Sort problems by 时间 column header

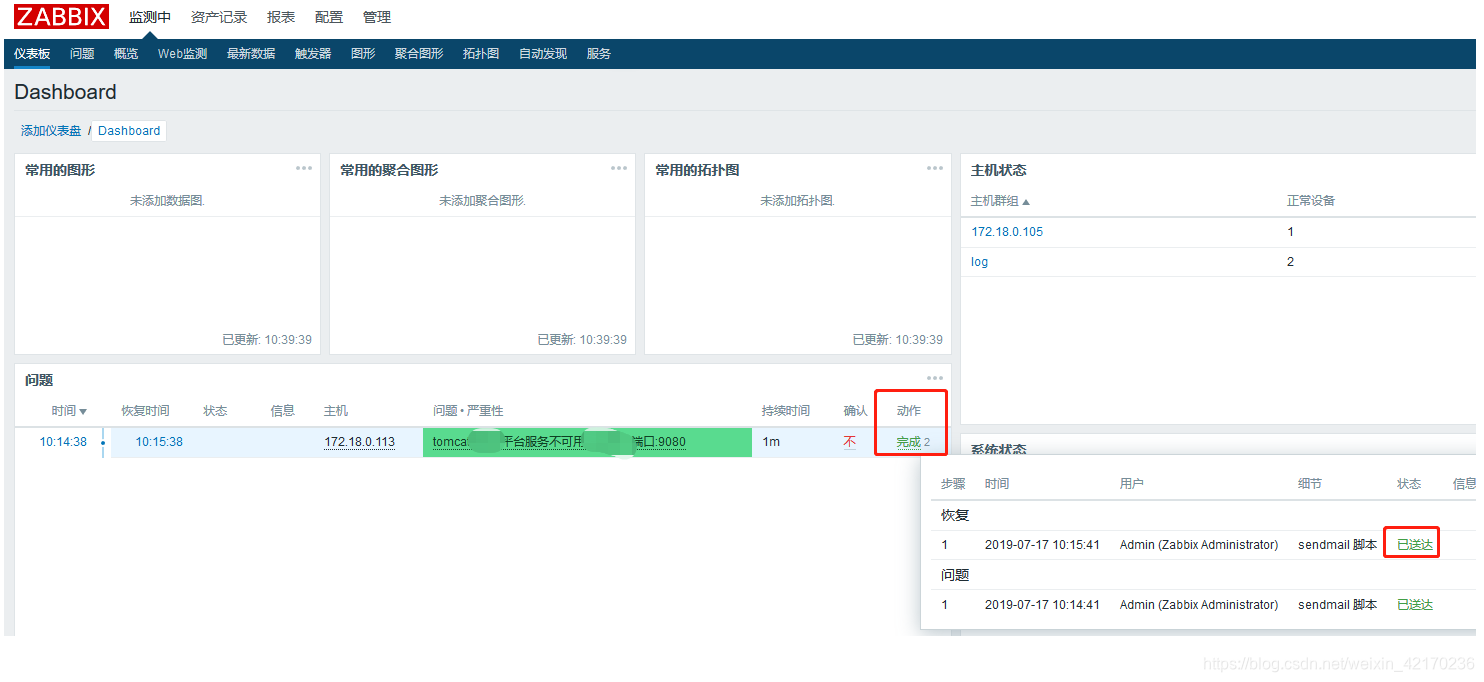click(x=69, y=411)
